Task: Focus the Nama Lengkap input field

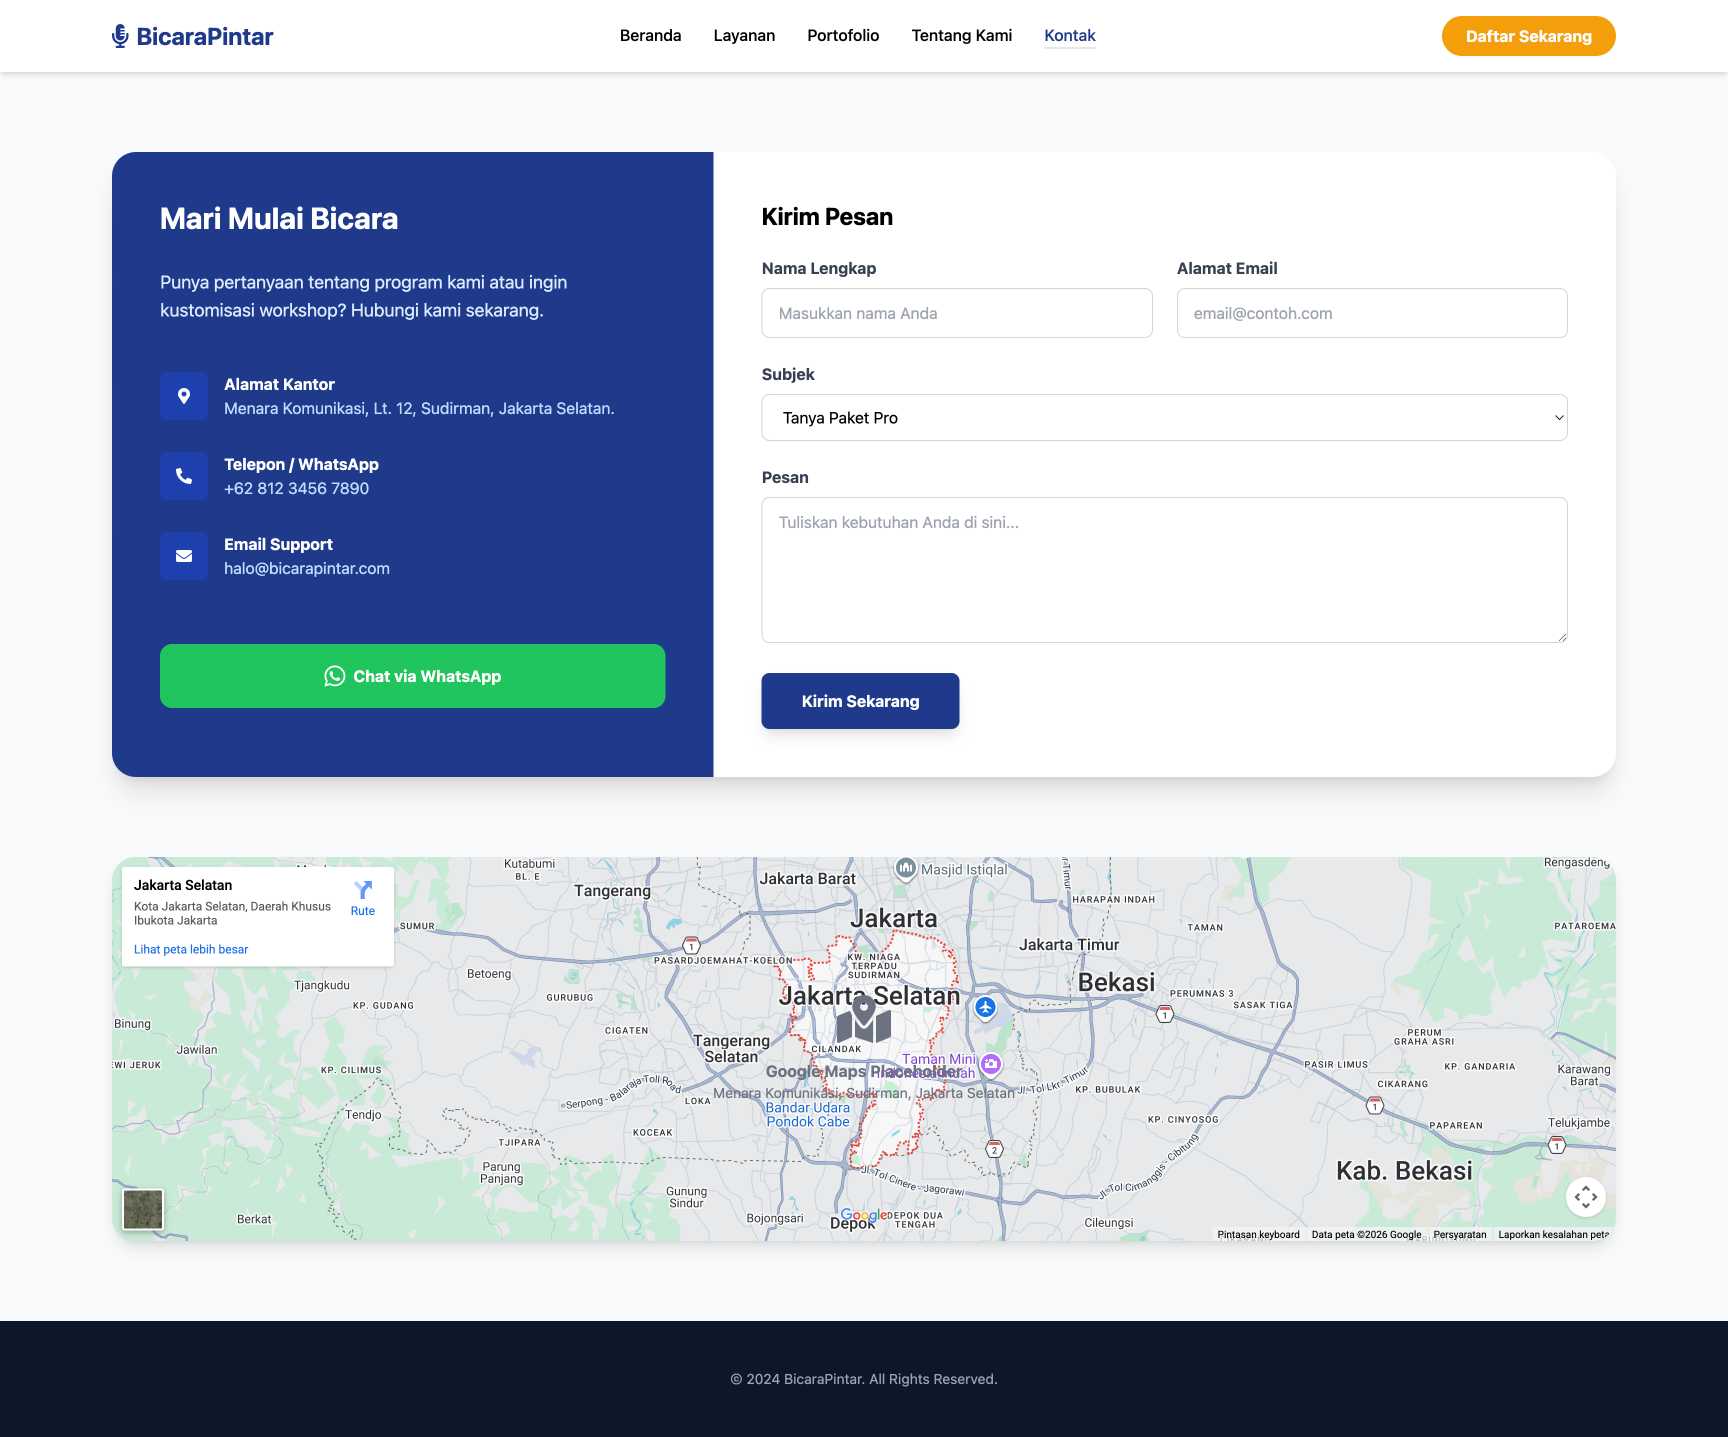Action: click(956, 313)
